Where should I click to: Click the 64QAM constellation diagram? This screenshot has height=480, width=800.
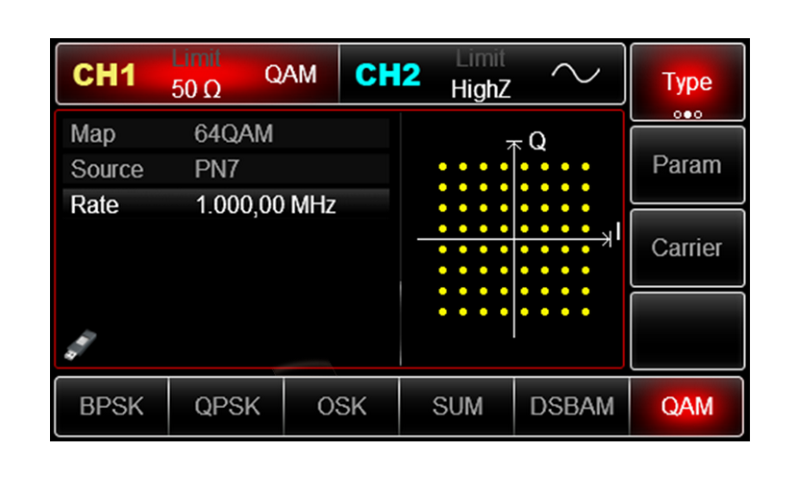coord(514,238)
